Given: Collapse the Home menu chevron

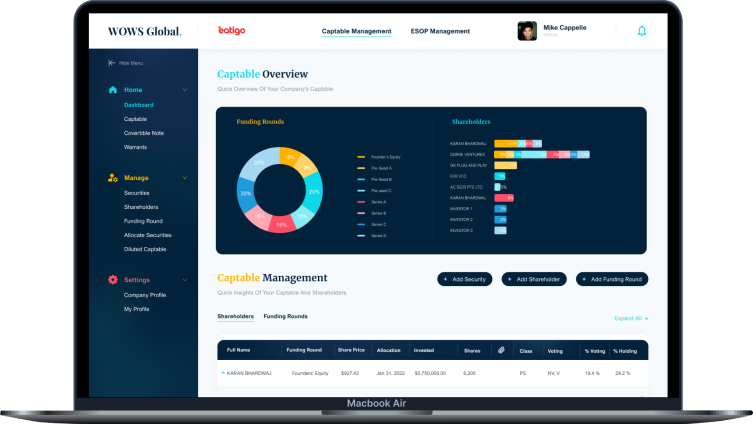Looking at the screenshot, I should pyautogui.click(x=185, y=90).
